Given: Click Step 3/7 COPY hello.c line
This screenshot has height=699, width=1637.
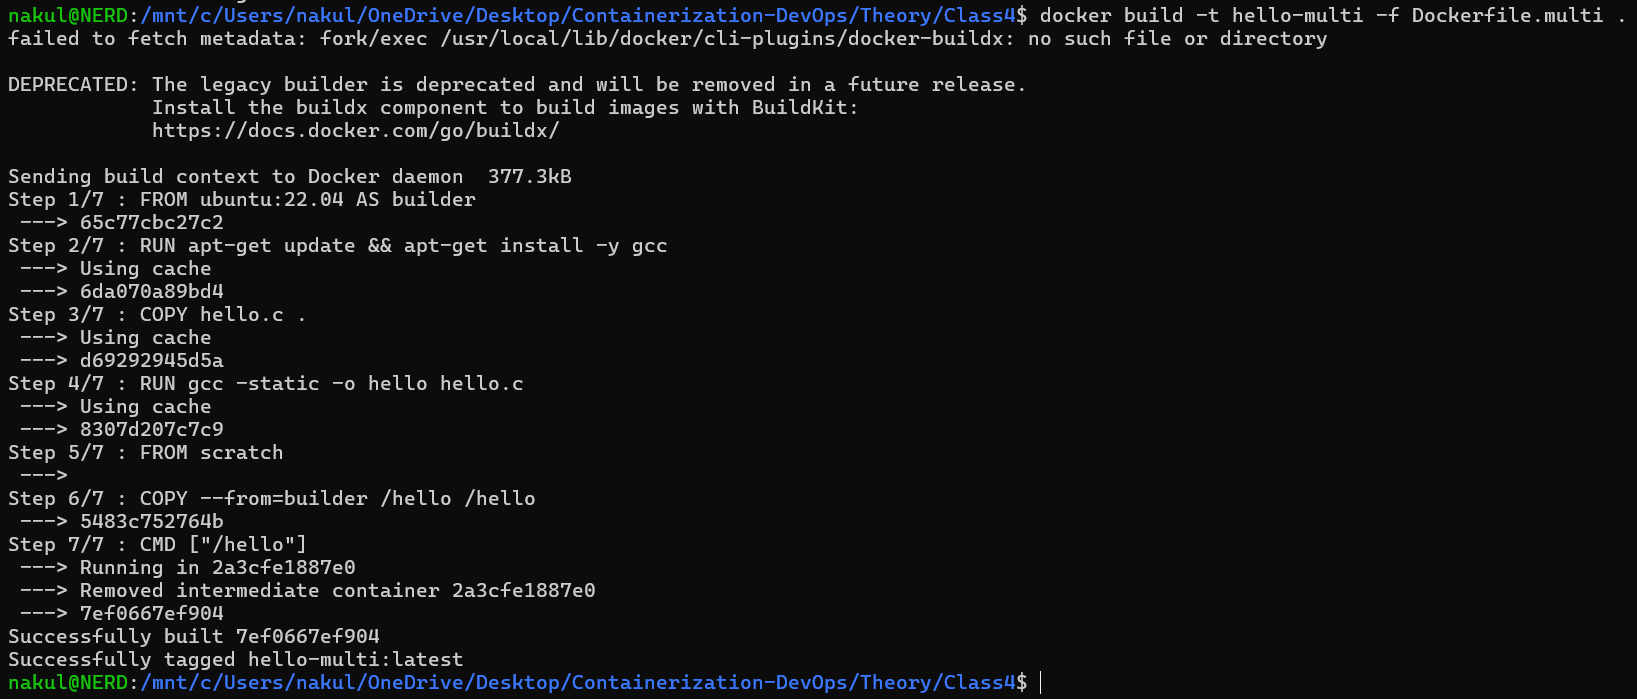Looking at the screenshot, I should click(x=157, y=315).
